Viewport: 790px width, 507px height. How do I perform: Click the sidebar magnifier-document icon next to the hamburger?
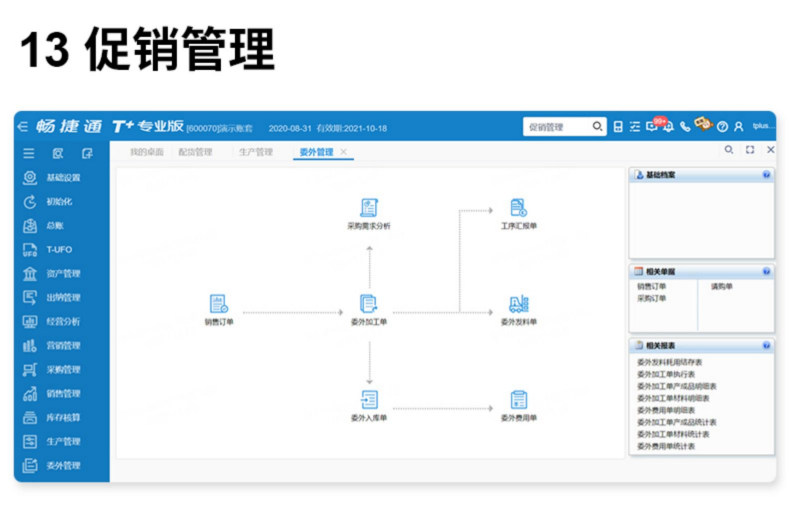(58, 153)
